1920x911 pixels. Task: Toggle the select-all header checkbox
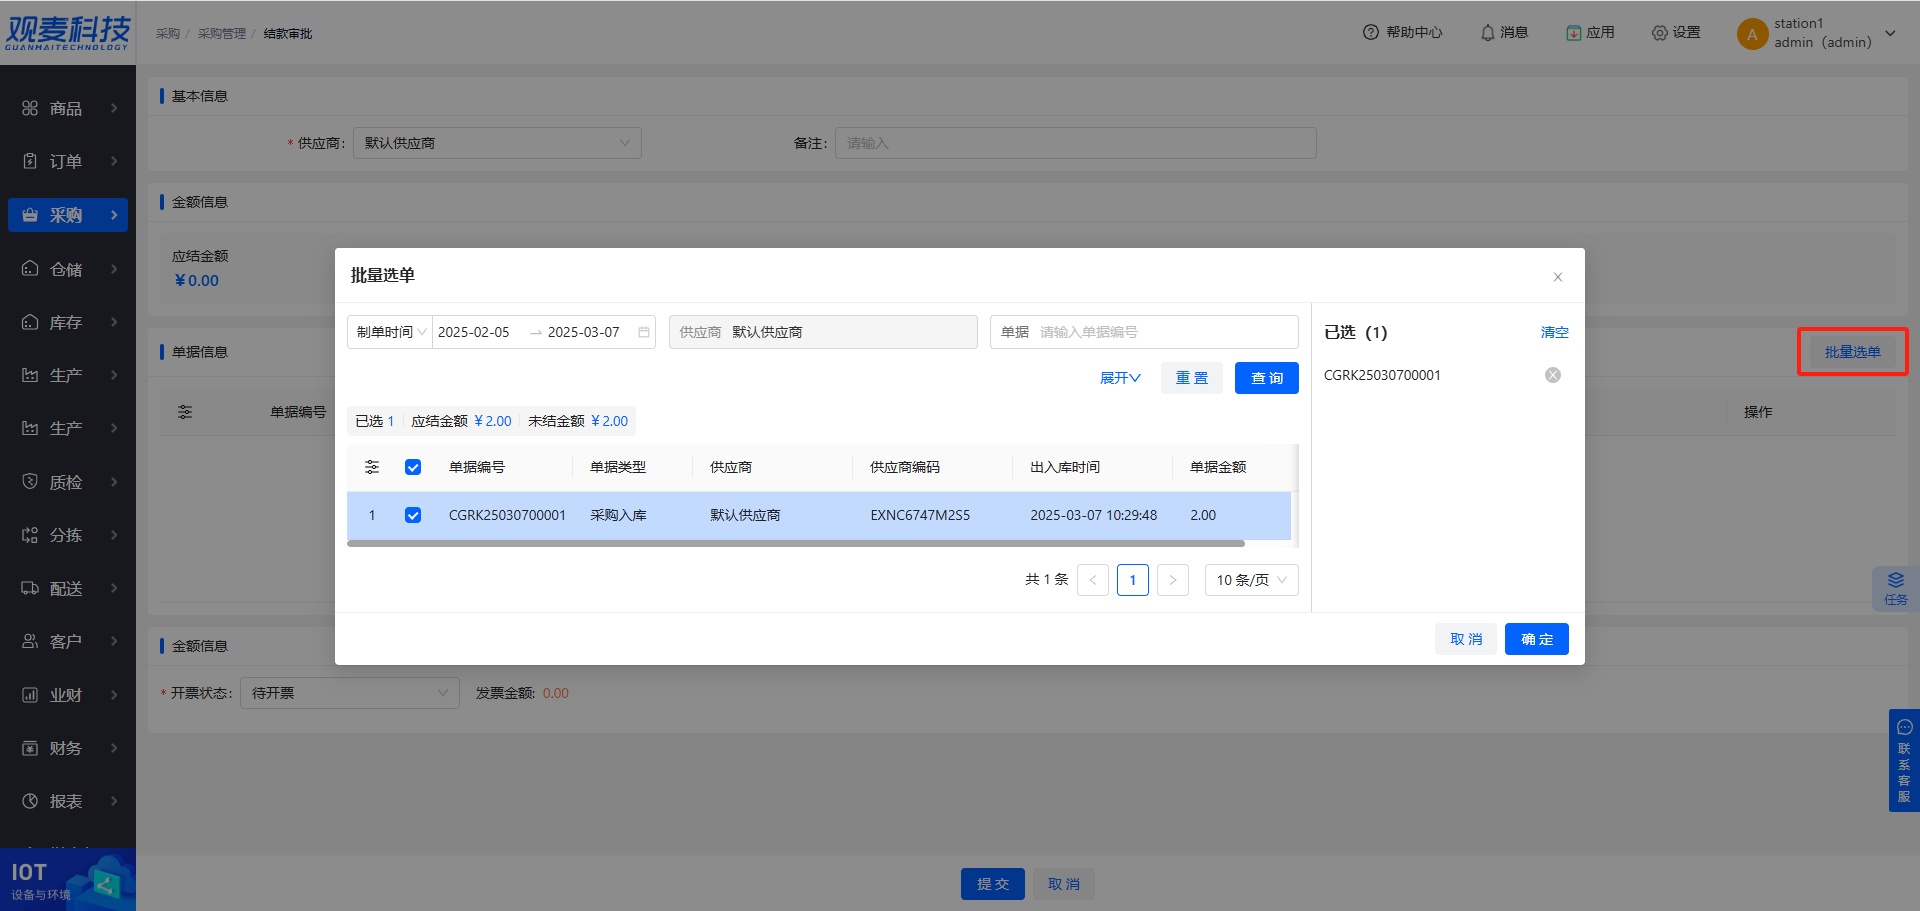pyautogui.click(x=413, y=467)
